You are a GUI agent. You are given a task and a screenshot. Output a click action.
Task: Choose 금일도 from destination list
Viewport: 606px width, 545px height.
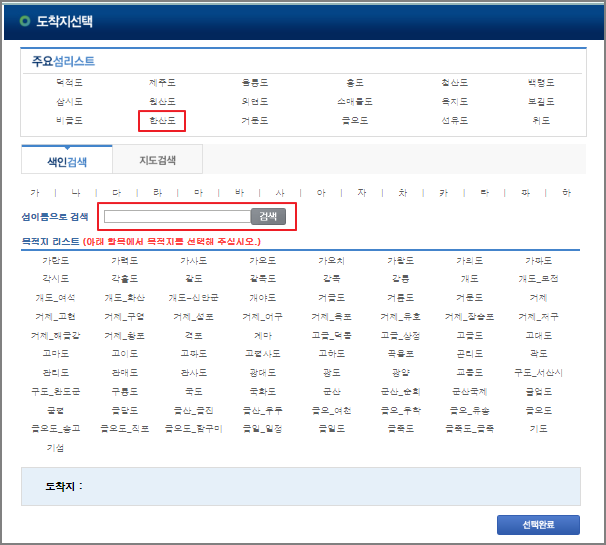tap(332, 429)
